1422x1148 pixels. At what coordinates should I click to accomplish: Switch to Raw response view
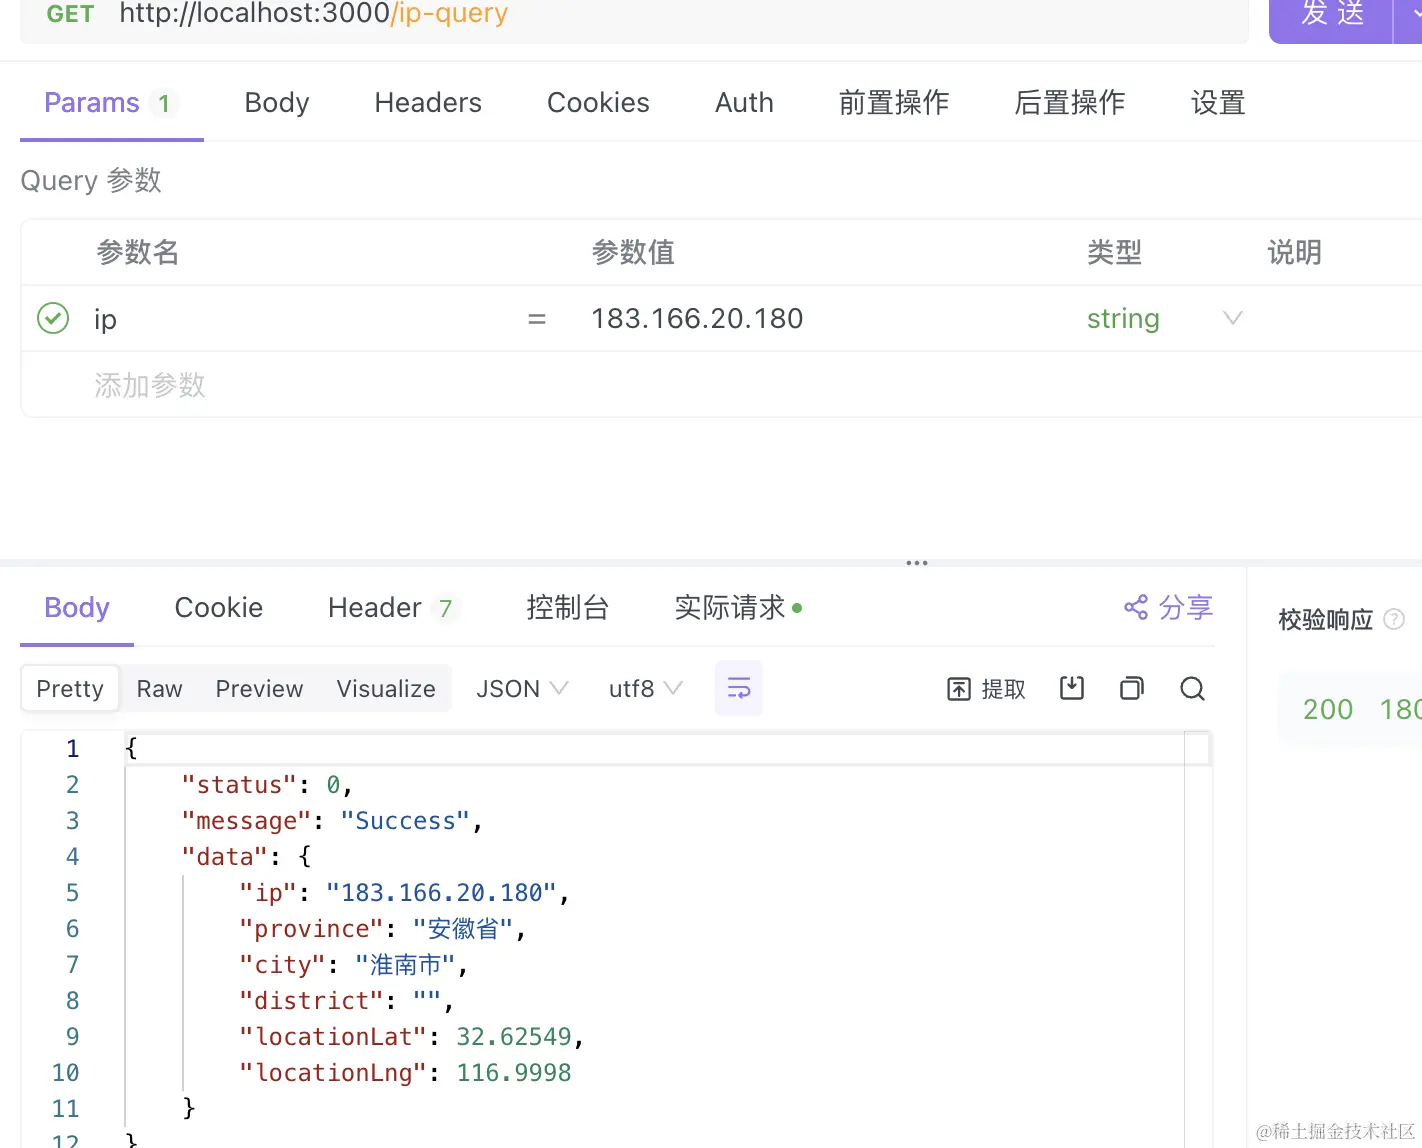click(x=159, y=689)
